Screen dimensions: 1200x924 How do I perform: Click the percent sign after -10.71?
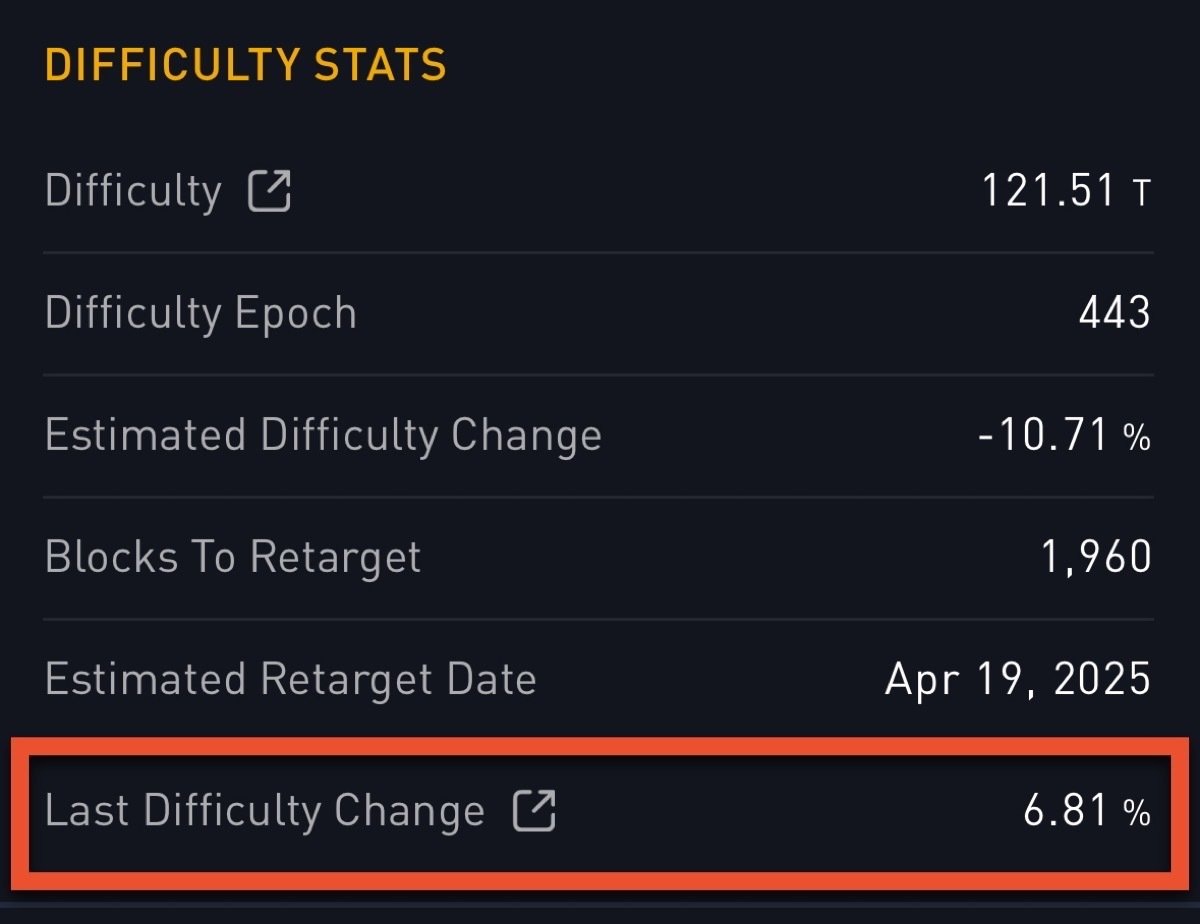[1137, 438]
